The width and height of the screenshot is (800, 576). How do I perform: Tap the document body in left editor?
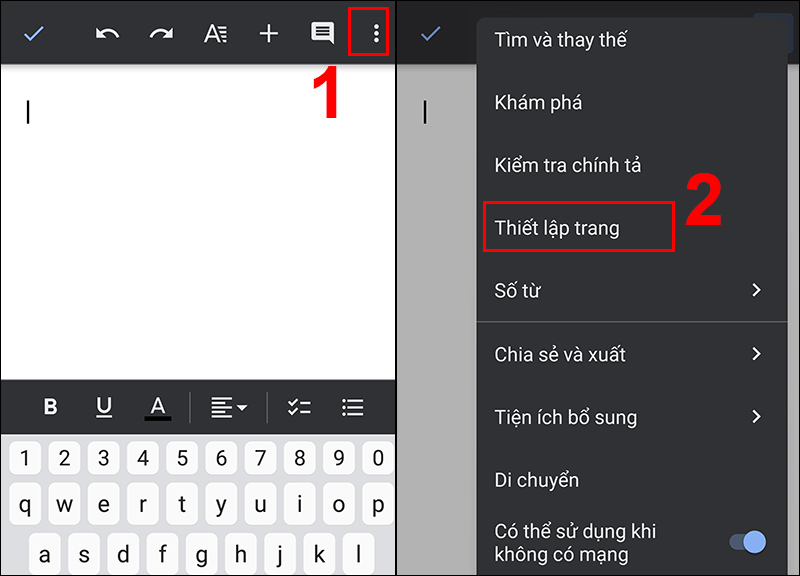click(x=198, y=222)
